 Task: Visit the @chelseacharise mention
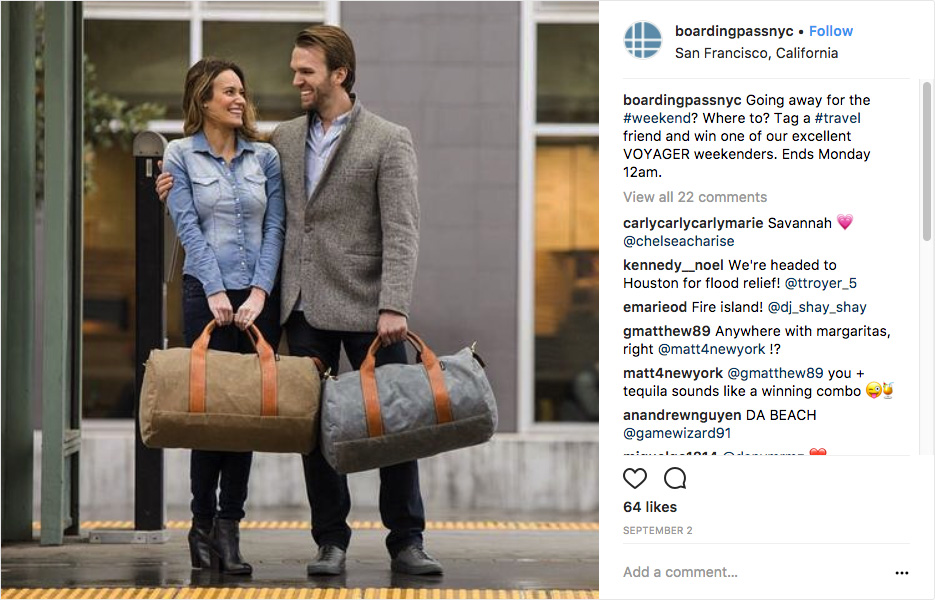pos(679,241)
